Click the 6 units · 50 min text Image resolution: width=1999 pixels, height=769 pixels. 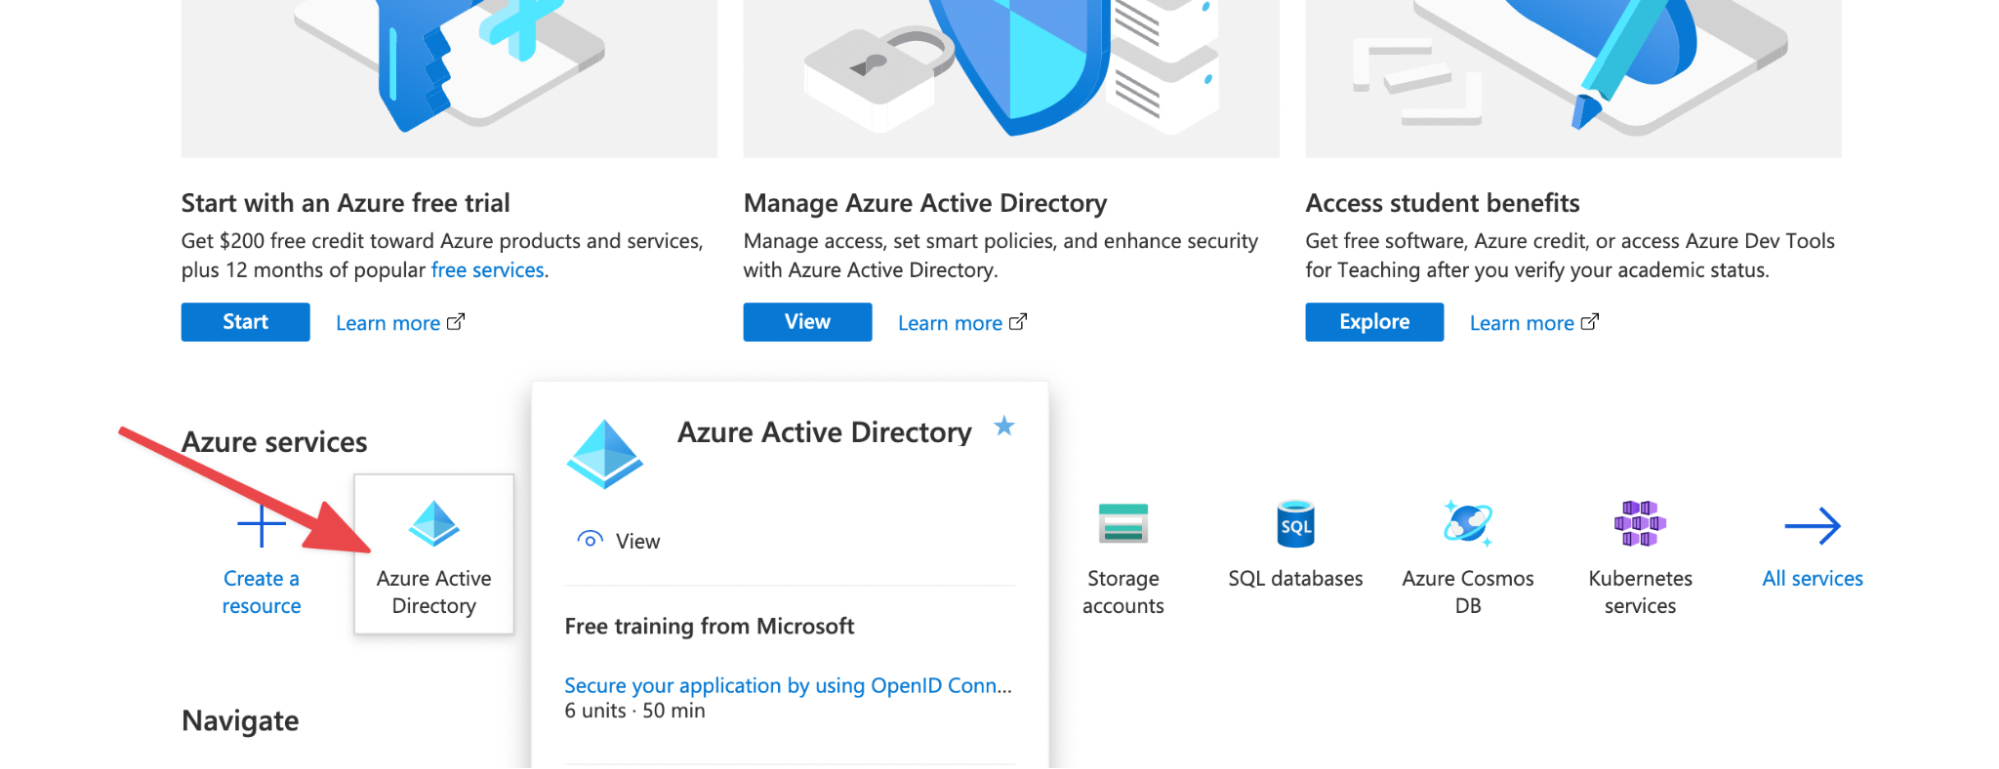click(634, 711)
